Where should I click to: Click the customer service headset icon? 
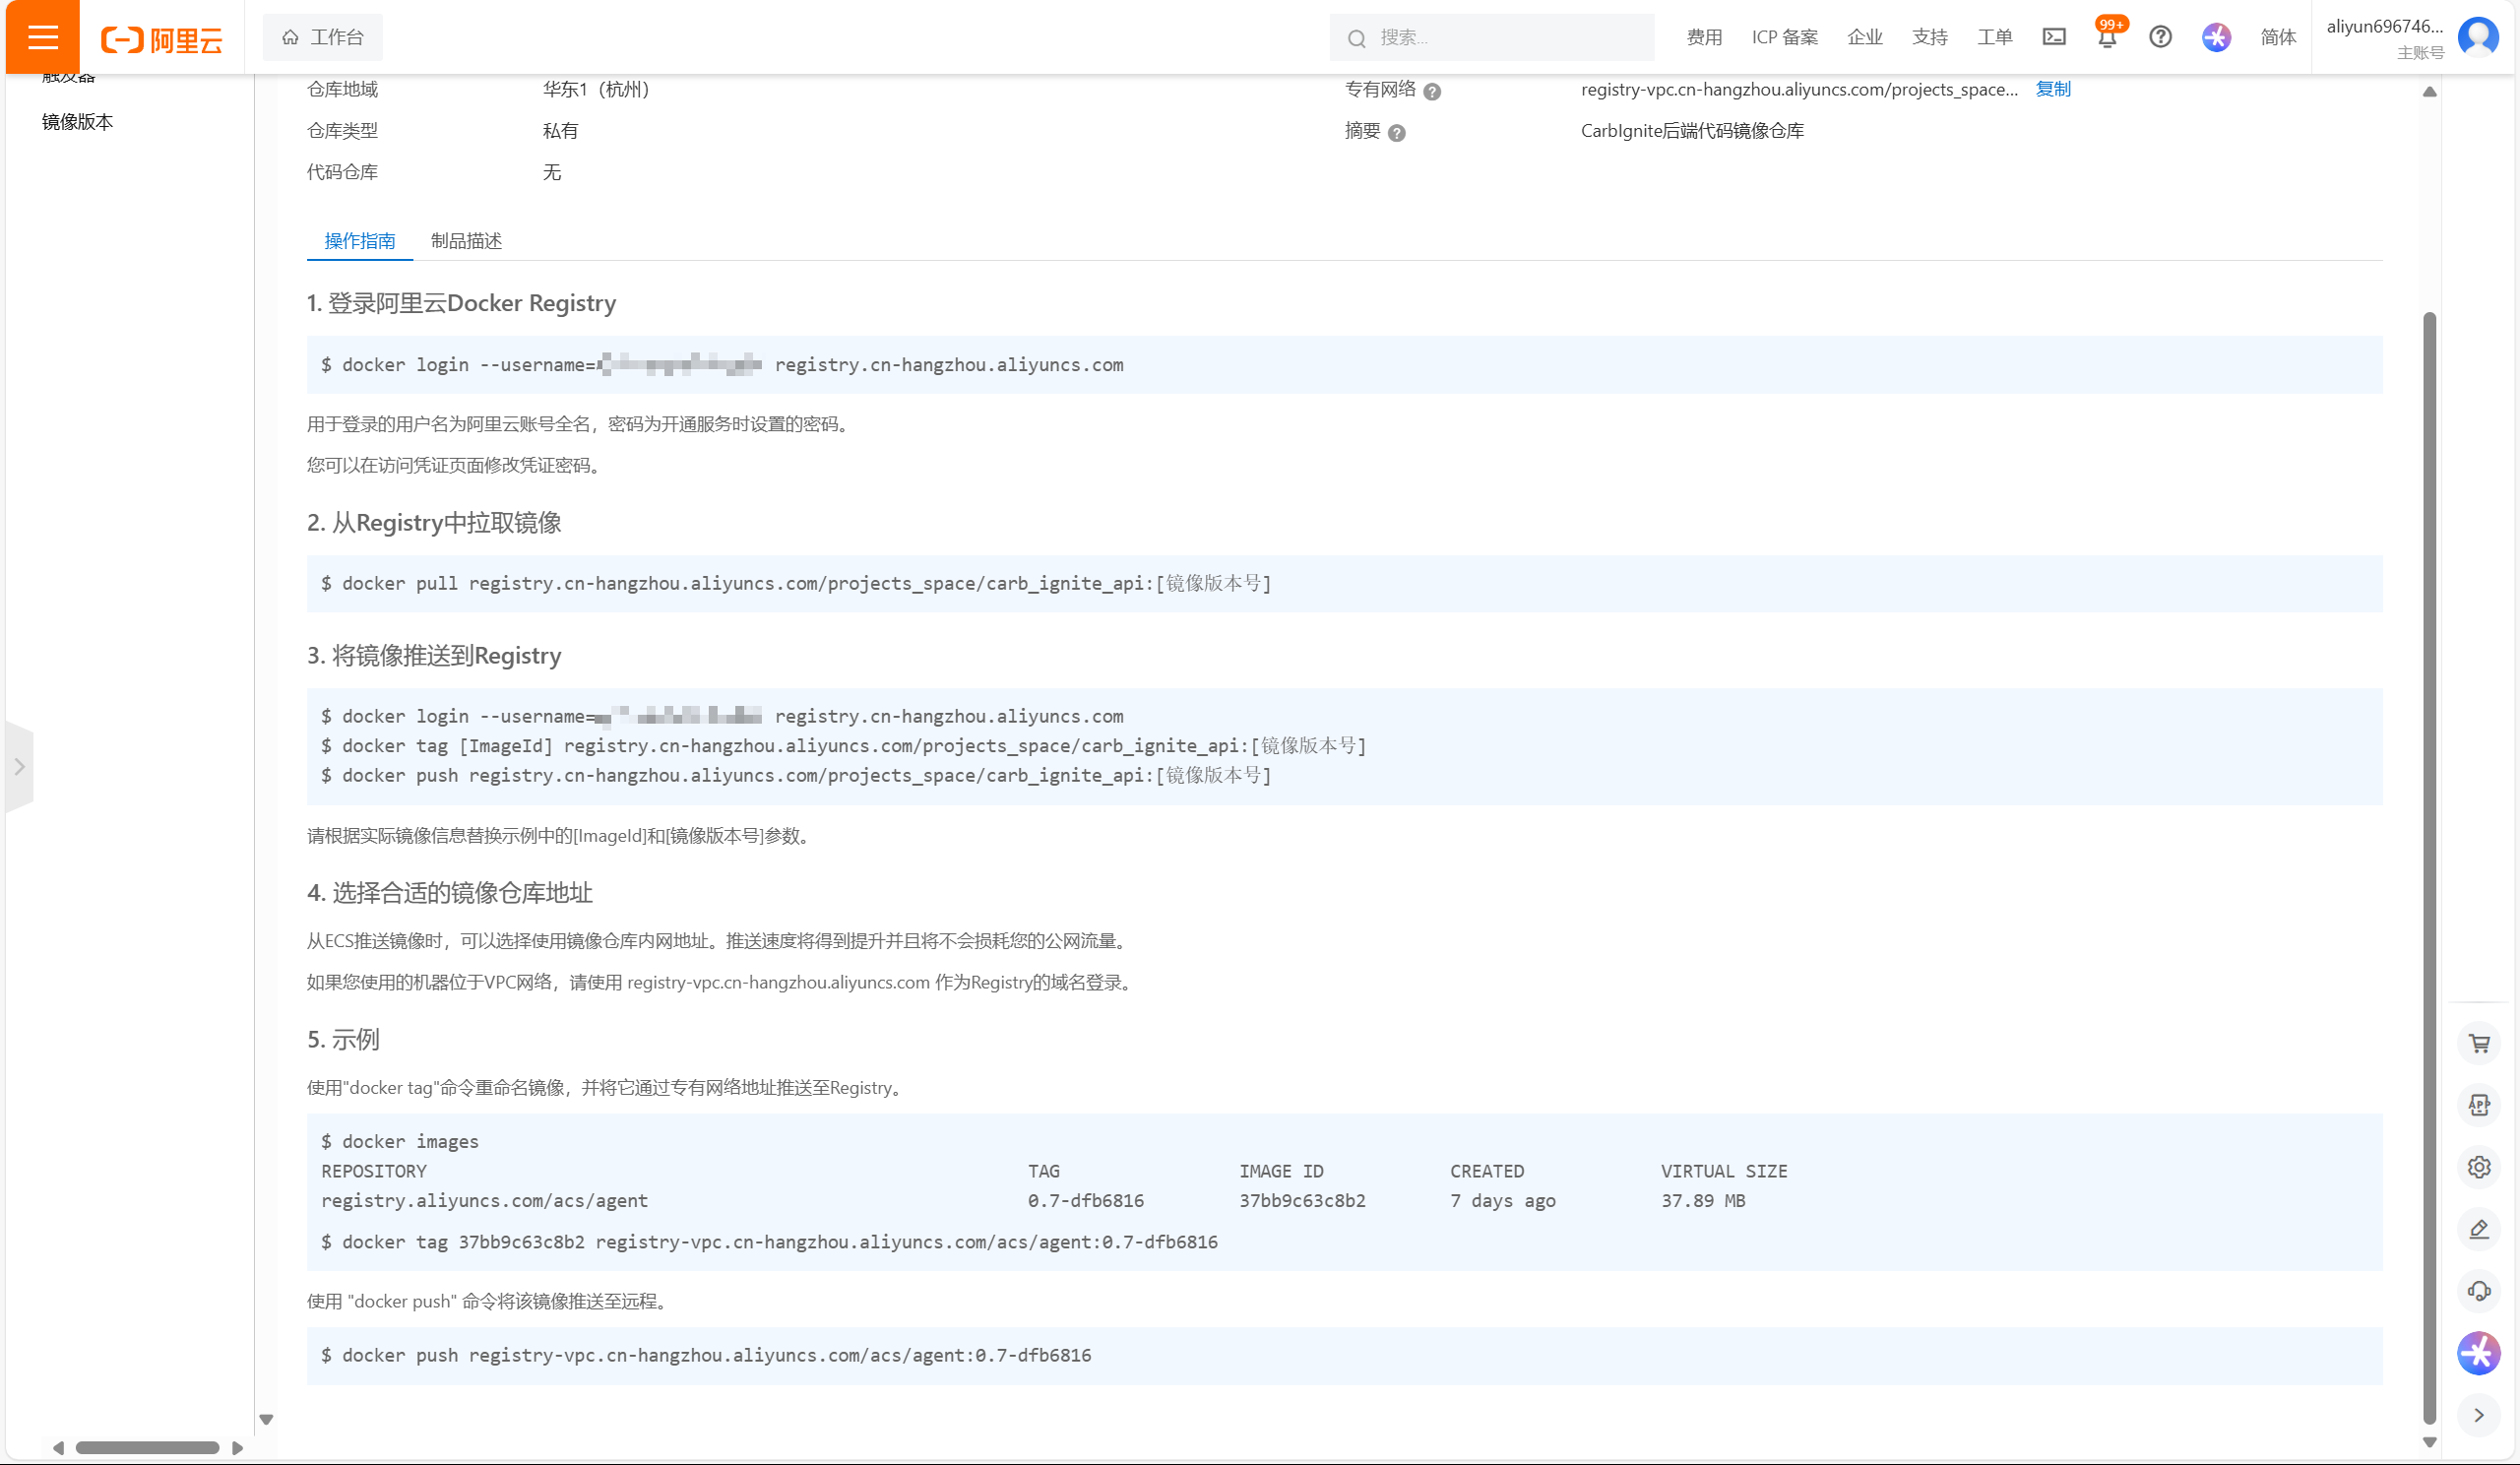(x=2479, y=1290)
